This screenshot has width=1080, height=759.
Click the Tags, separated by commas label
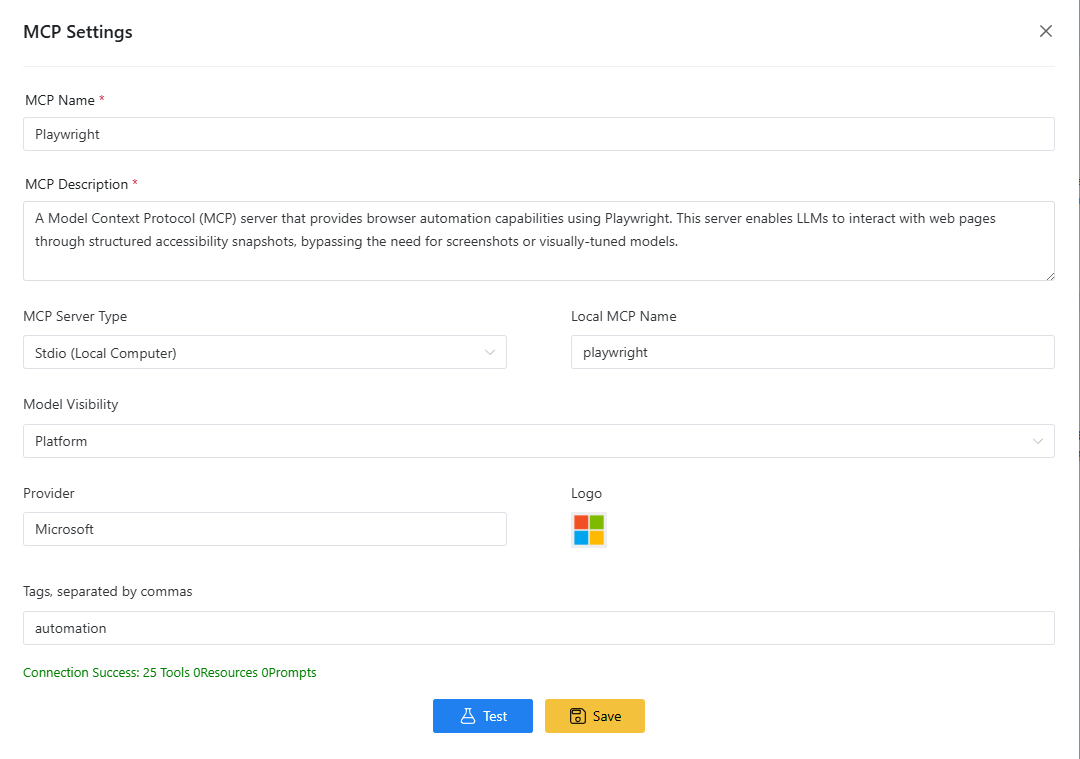108,591
